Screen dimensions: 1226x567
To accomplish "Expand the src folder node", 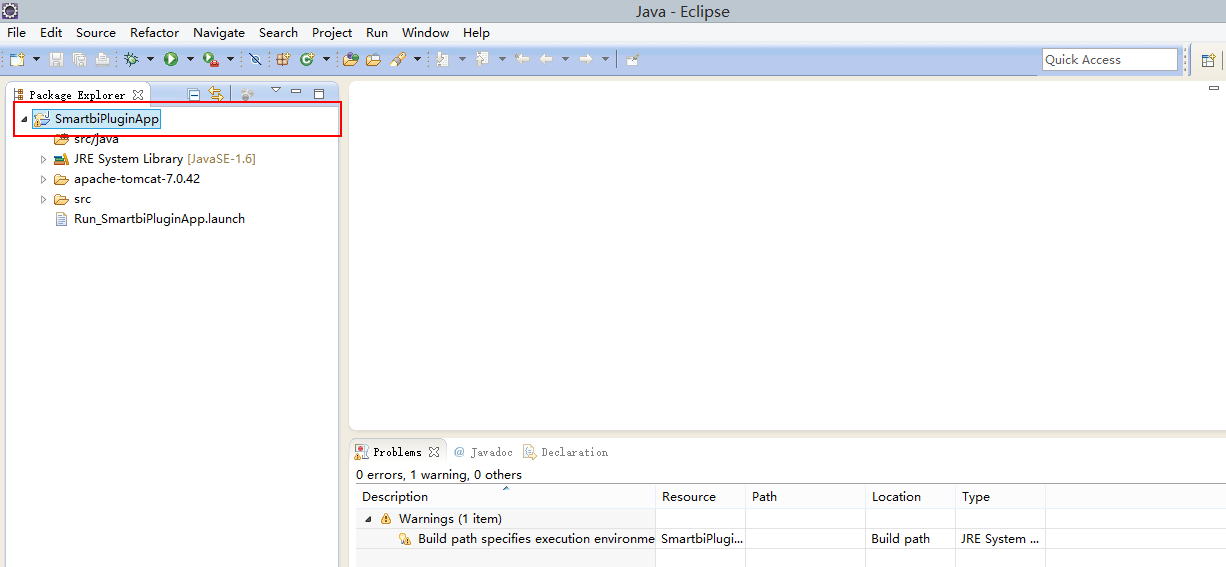I will [43, 199].
